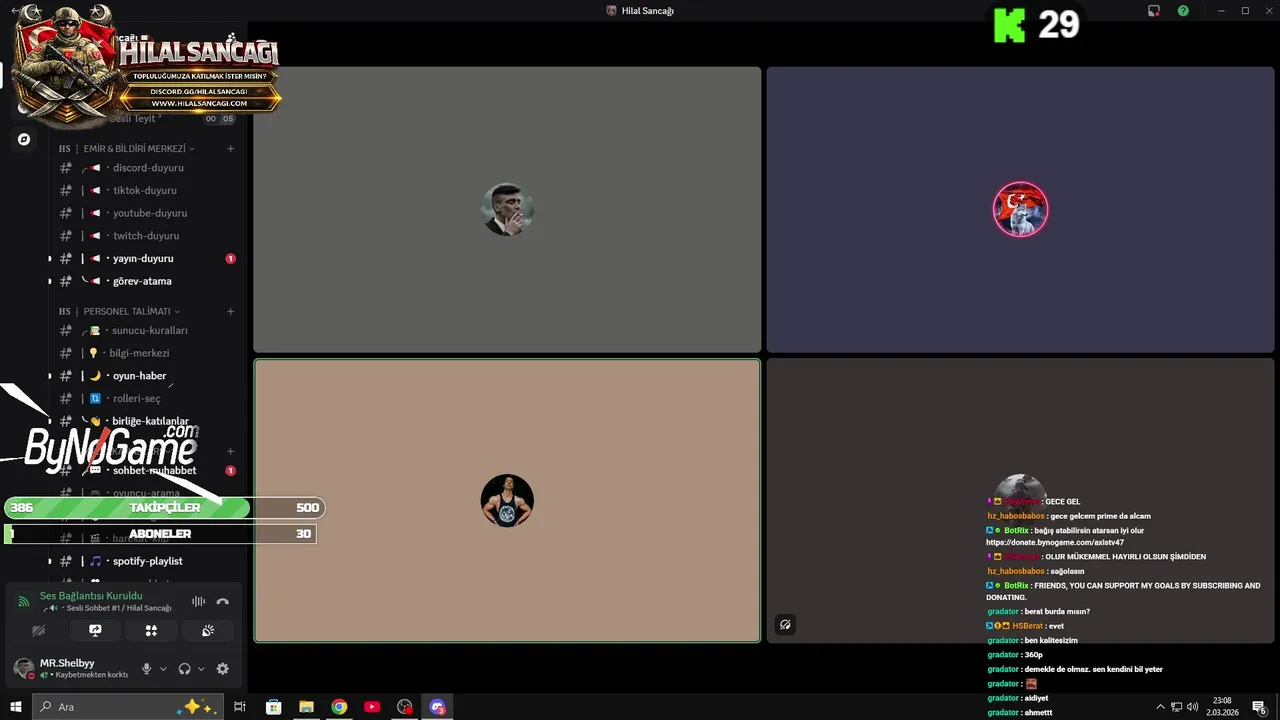Screen dimensions: 1280x720
Task: Start an activity
Action: pyautogui.click(x=151, y=631)
